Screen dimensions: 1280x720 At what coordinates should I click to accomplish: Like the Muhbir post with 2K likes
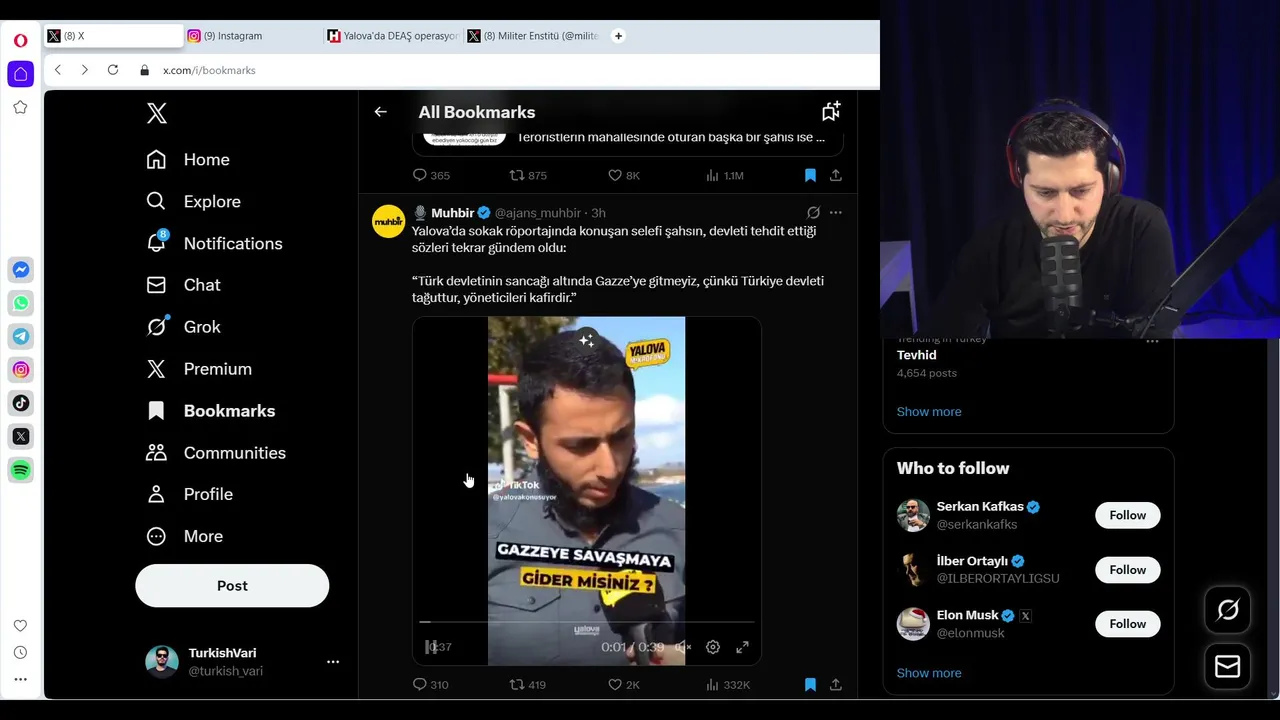point(615,685)
